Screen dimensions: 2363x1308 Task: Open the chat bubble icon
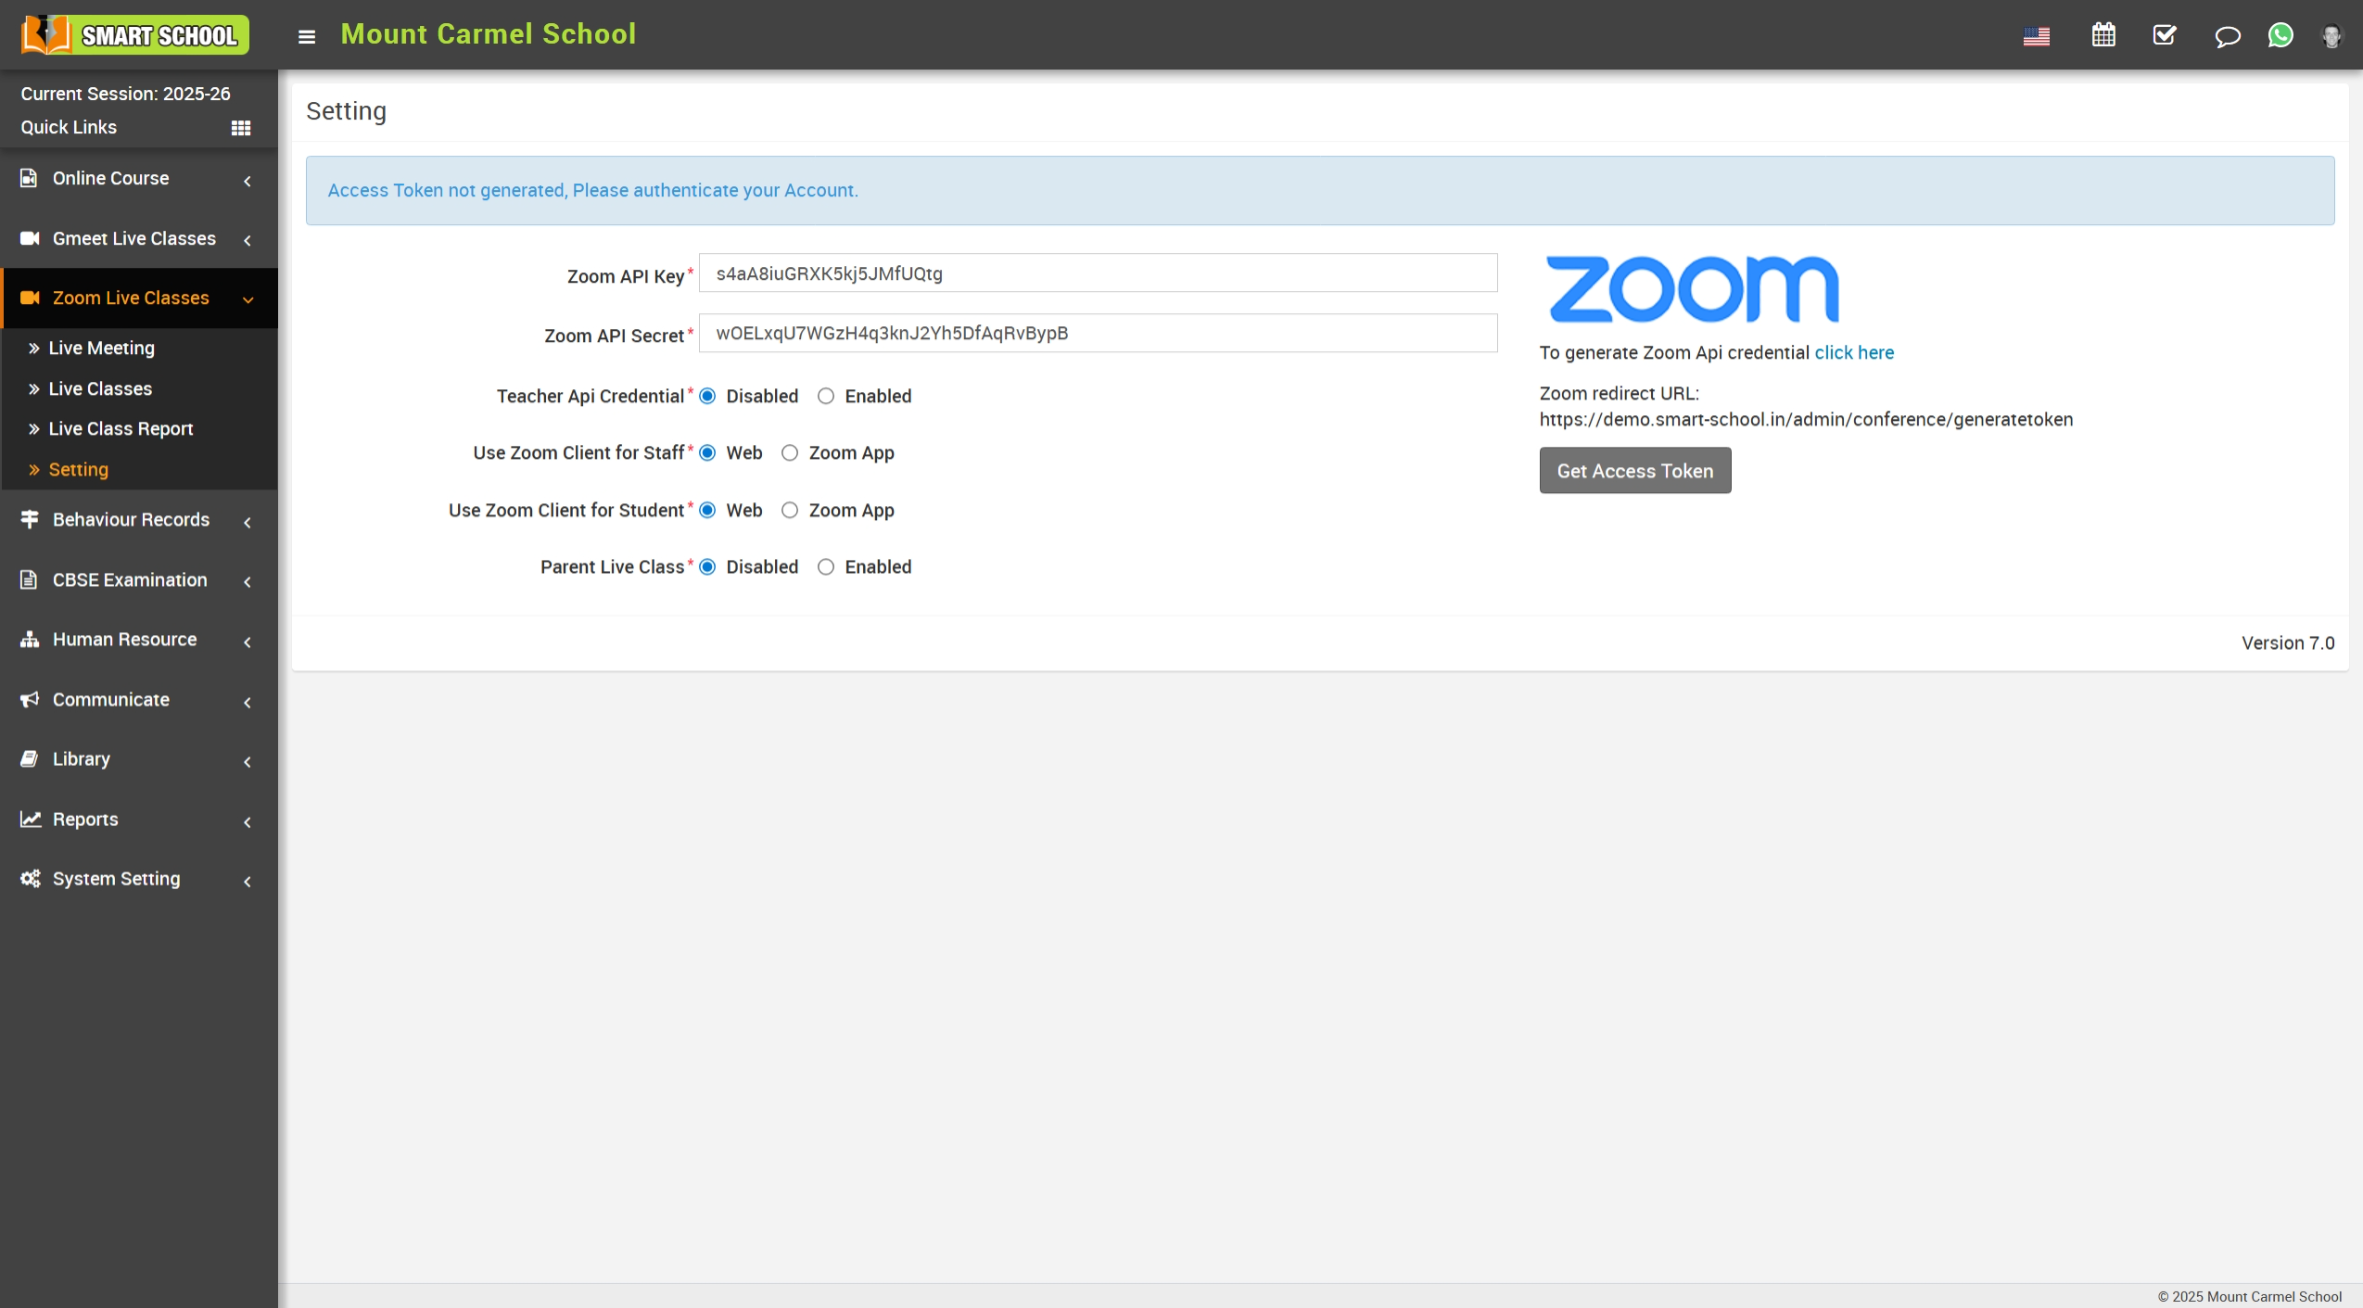(x=2227, y=36)
